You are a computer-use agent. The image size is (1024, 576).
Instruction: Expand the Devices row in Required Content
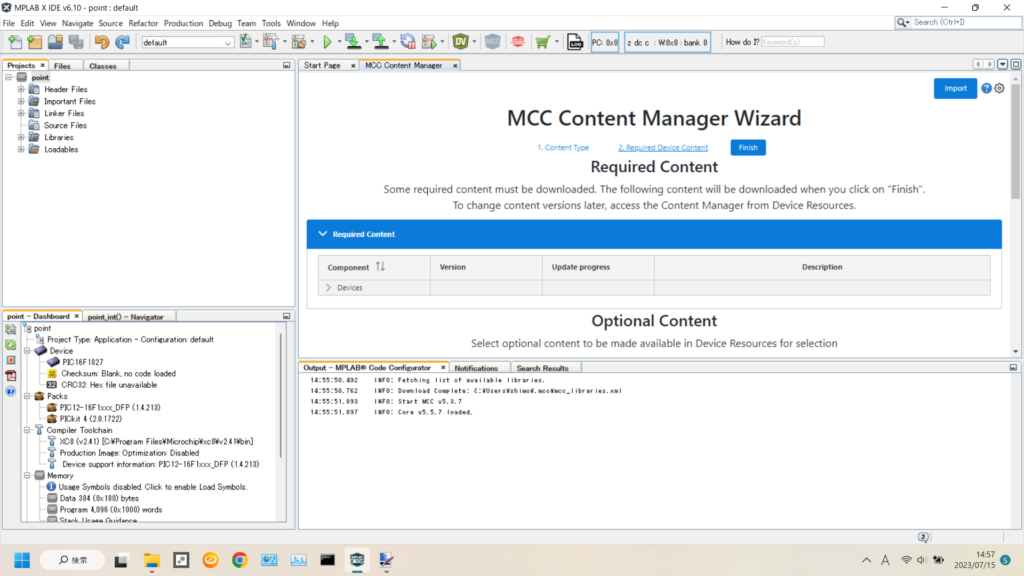[x=328, y=288]
